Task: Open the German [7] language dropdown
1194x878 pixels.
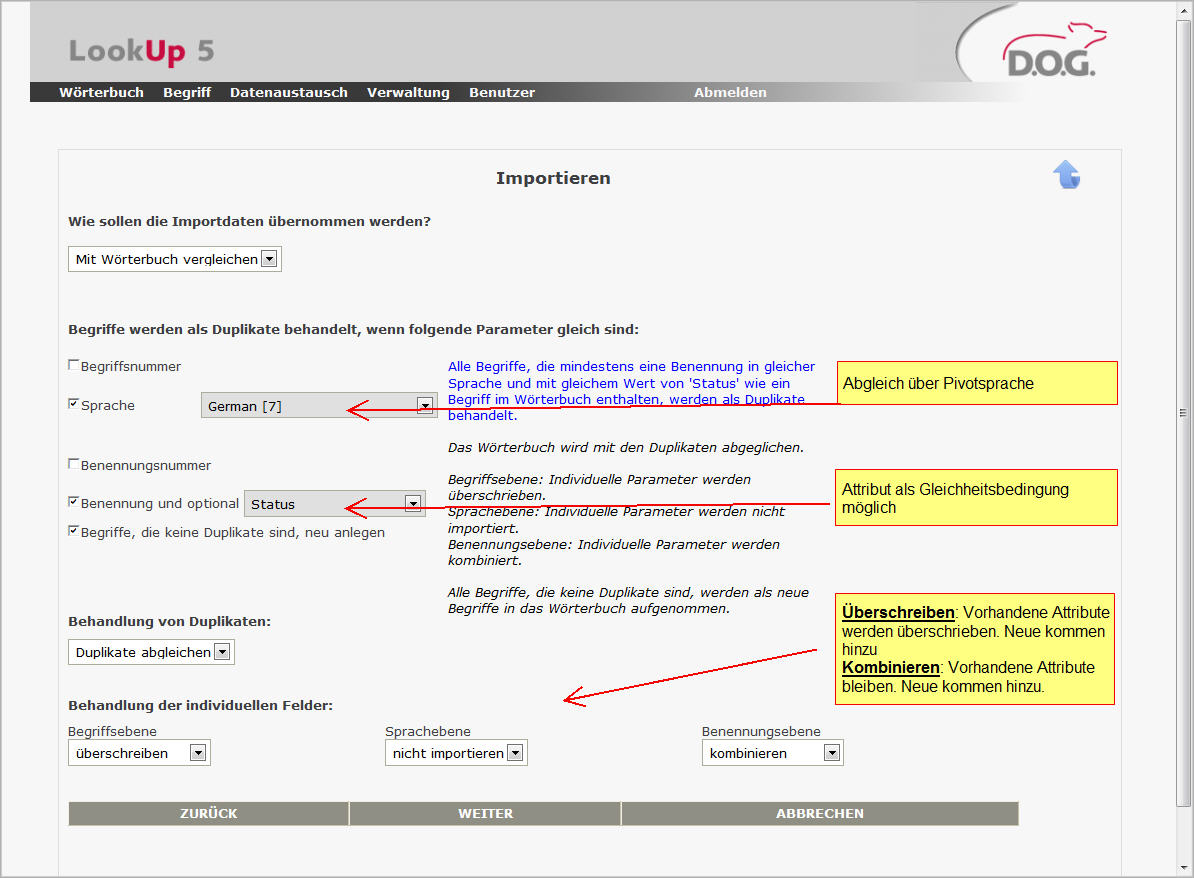Action: [x=319, y=406]
